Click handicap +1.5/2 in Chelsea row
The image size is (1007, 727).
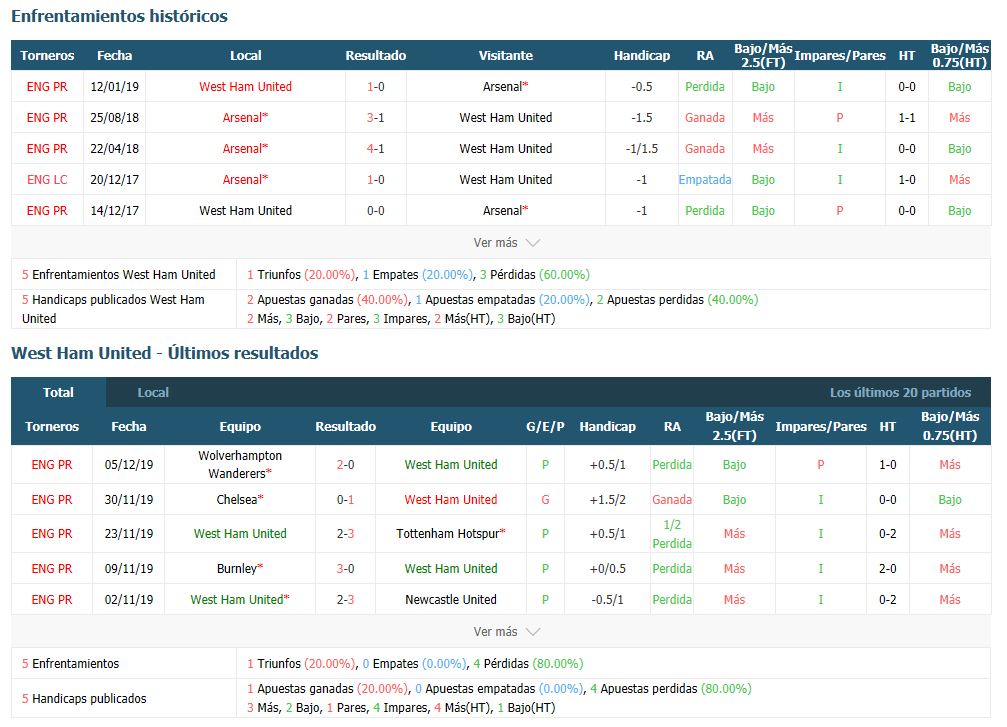pyautogui.click(x=608, y=500)
